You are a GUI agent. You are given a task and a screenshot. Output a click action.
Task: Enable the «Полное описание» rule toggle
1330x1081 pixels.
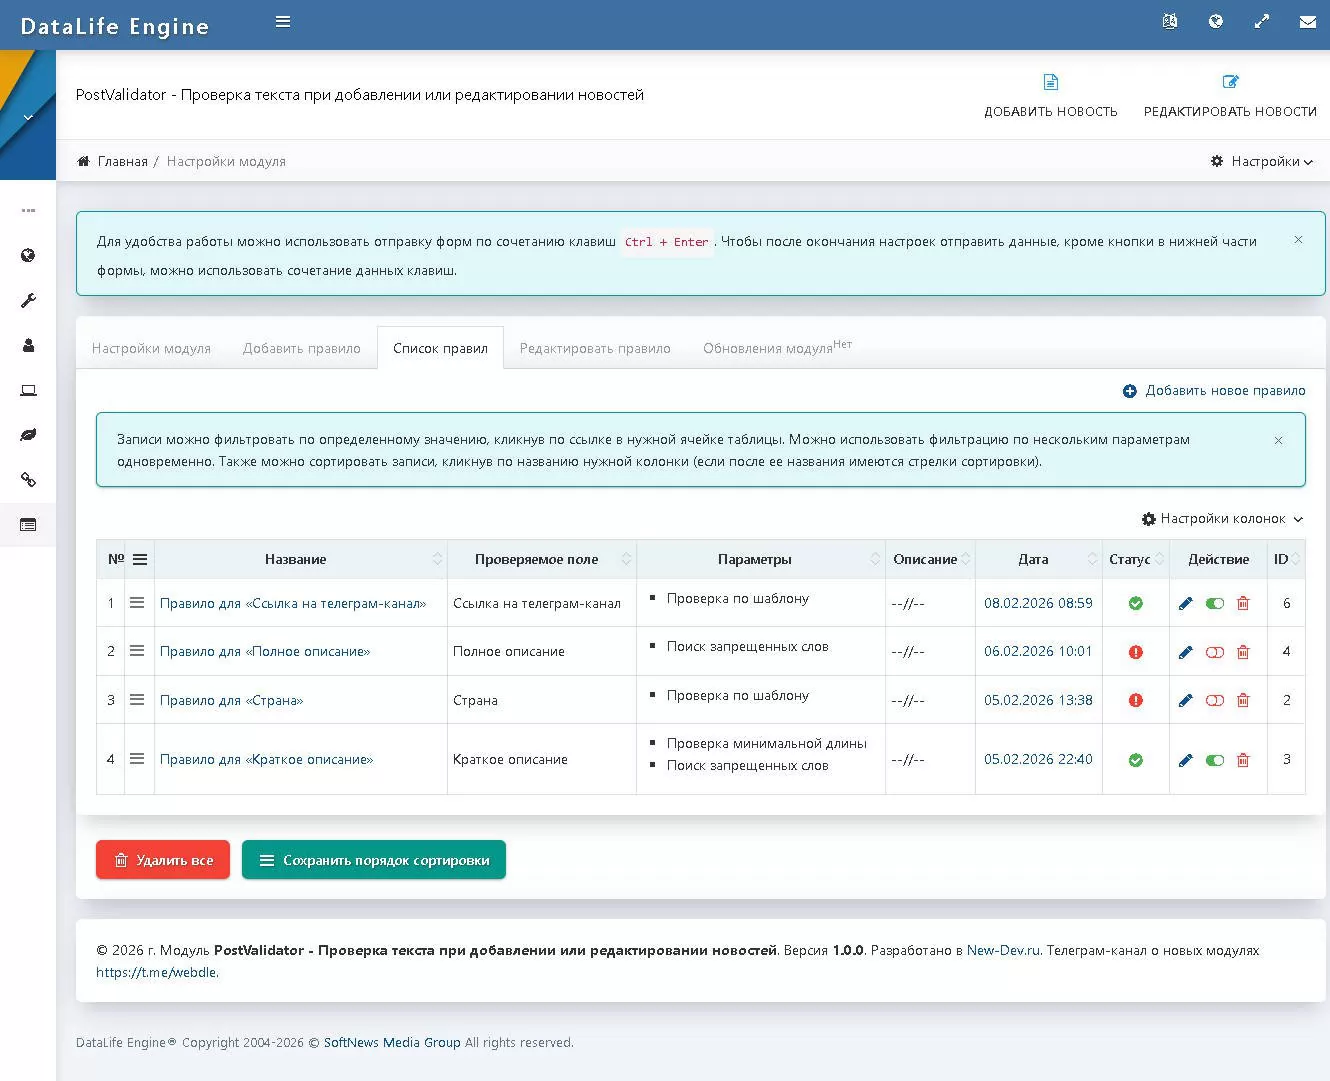[1215, 652]
